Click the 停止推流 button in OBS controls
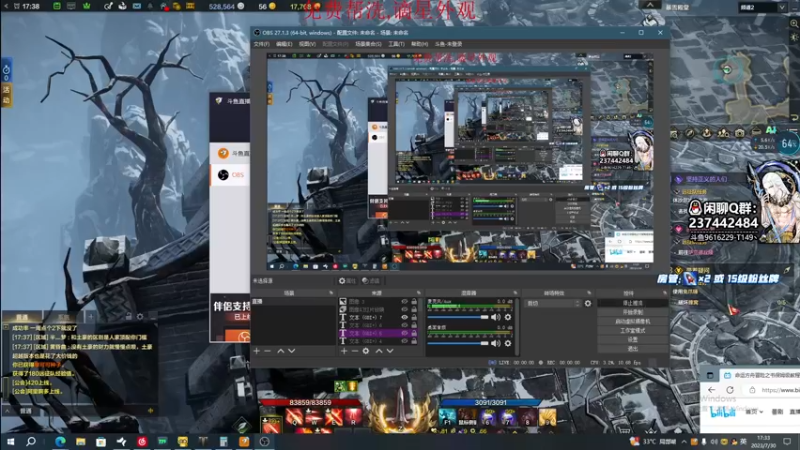 (x=633, y=303)
